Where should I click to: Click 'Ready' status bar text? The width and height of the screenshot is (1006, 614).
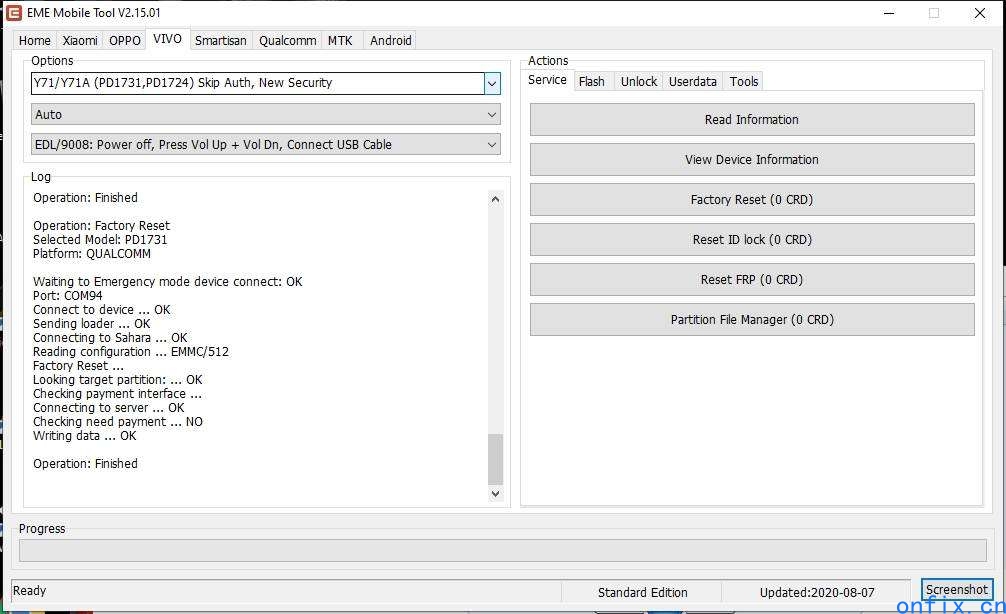[30, 591]
